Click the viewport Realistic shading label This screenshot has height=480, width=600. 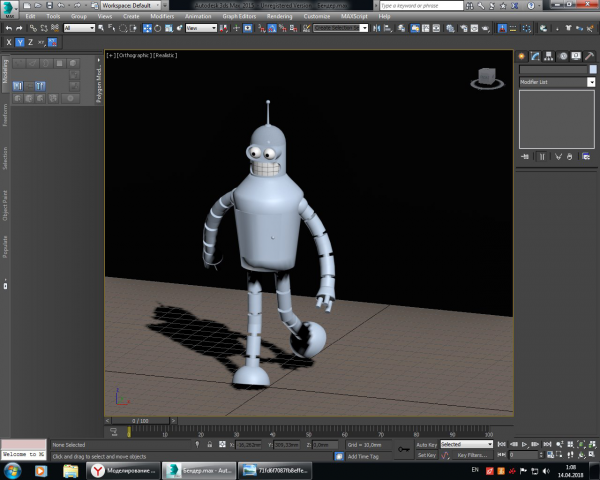[x=165, y=56]
